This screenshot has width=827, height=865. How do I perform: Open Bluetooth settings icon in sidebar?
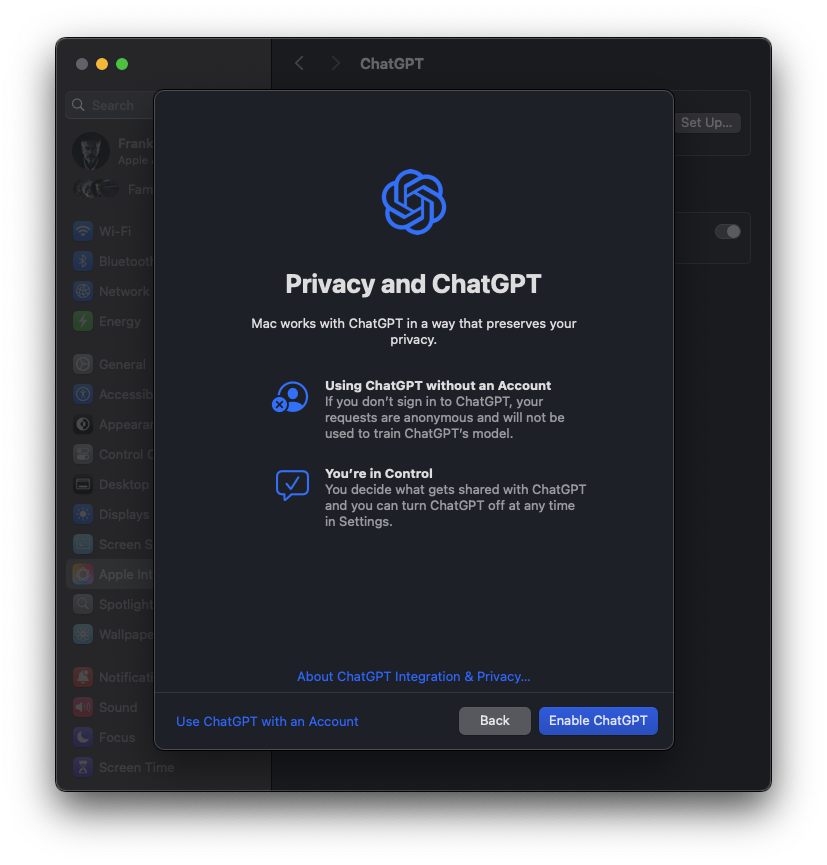pyautogui.click(x=83, y=261)
